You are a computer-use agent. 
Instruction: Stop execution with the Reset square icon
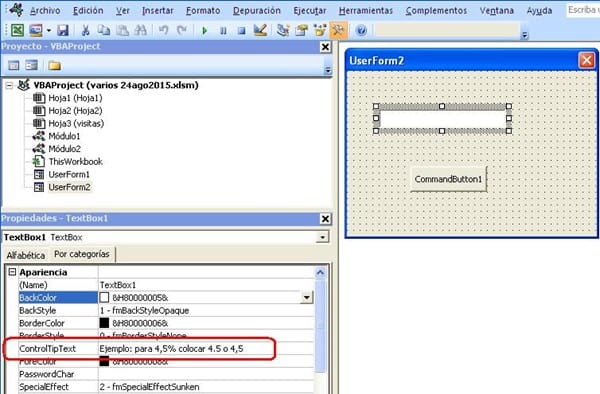(241, 31)
